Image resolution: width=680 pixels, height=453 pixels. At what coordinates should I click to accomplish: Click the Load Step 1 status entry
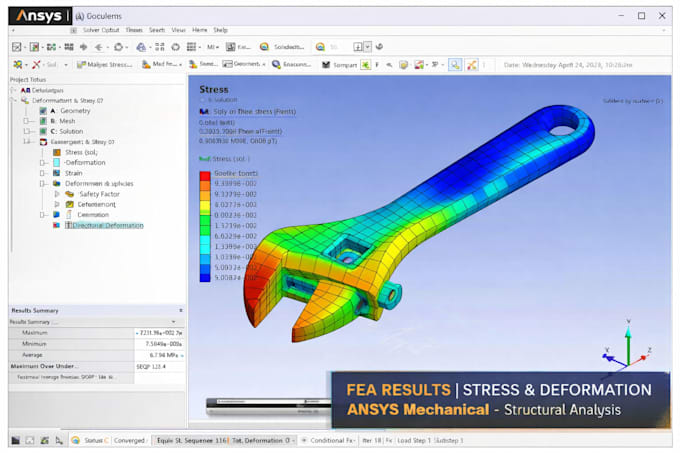414,440
